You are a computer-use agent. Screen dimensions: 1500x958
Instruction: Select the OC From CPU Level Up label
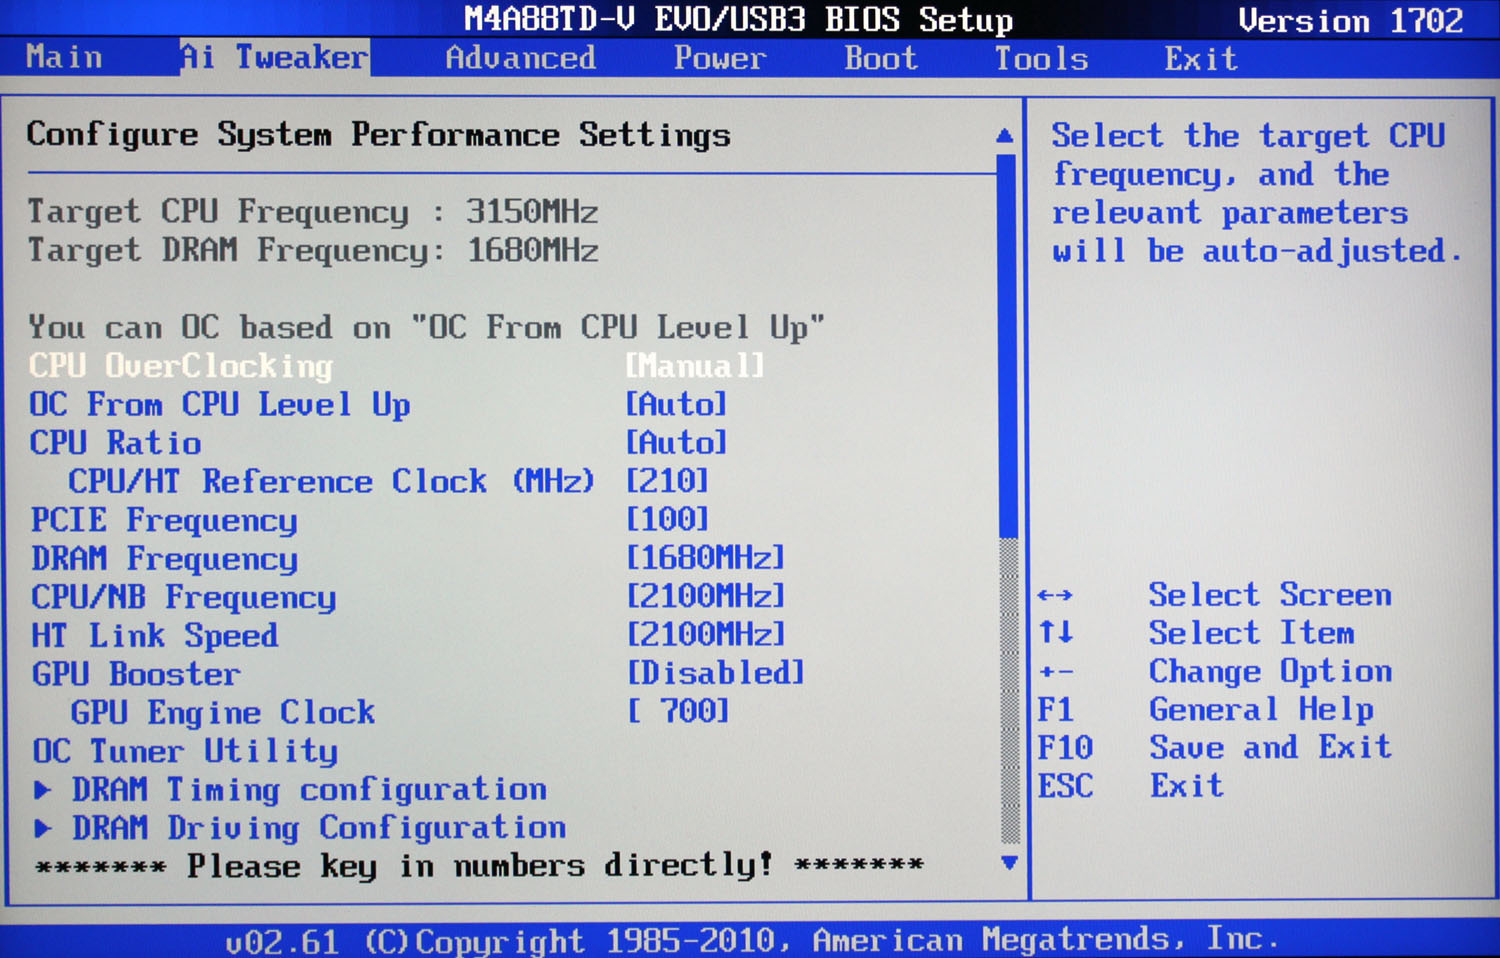coord(219,405)
